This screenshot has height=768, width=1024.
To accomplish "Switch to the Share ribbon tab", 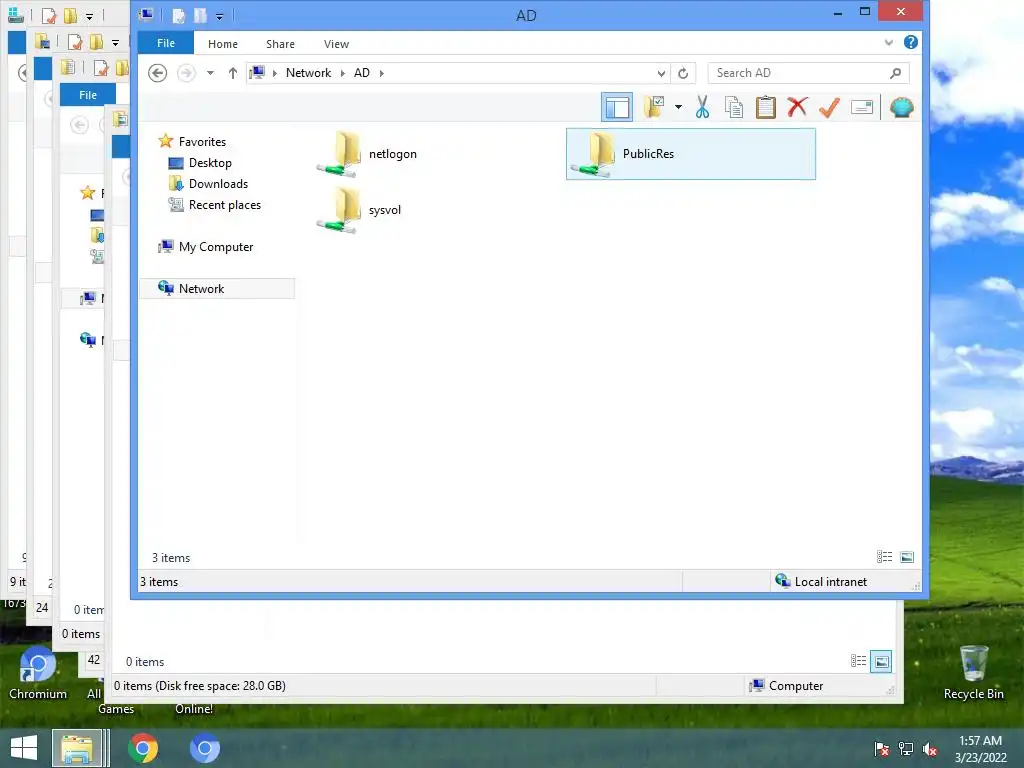I will pyautogui.click(x=280, y=44).
